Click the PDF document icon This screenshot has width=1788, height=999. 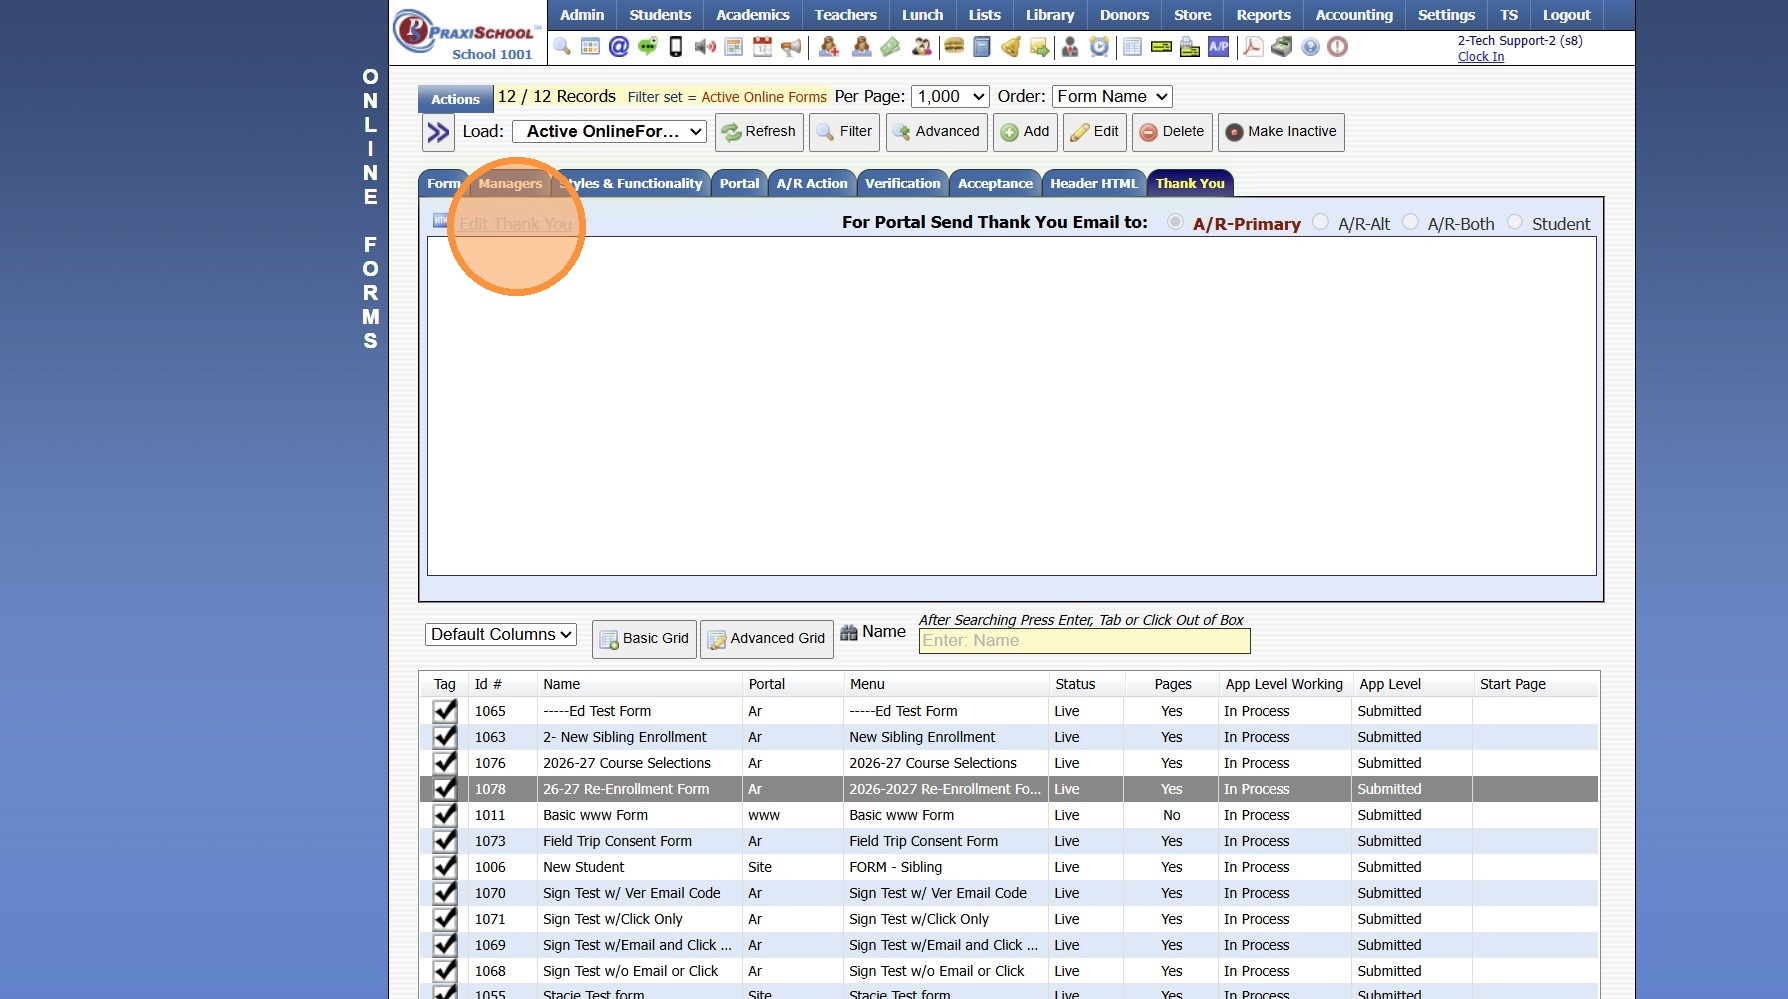coord(1252,47)
